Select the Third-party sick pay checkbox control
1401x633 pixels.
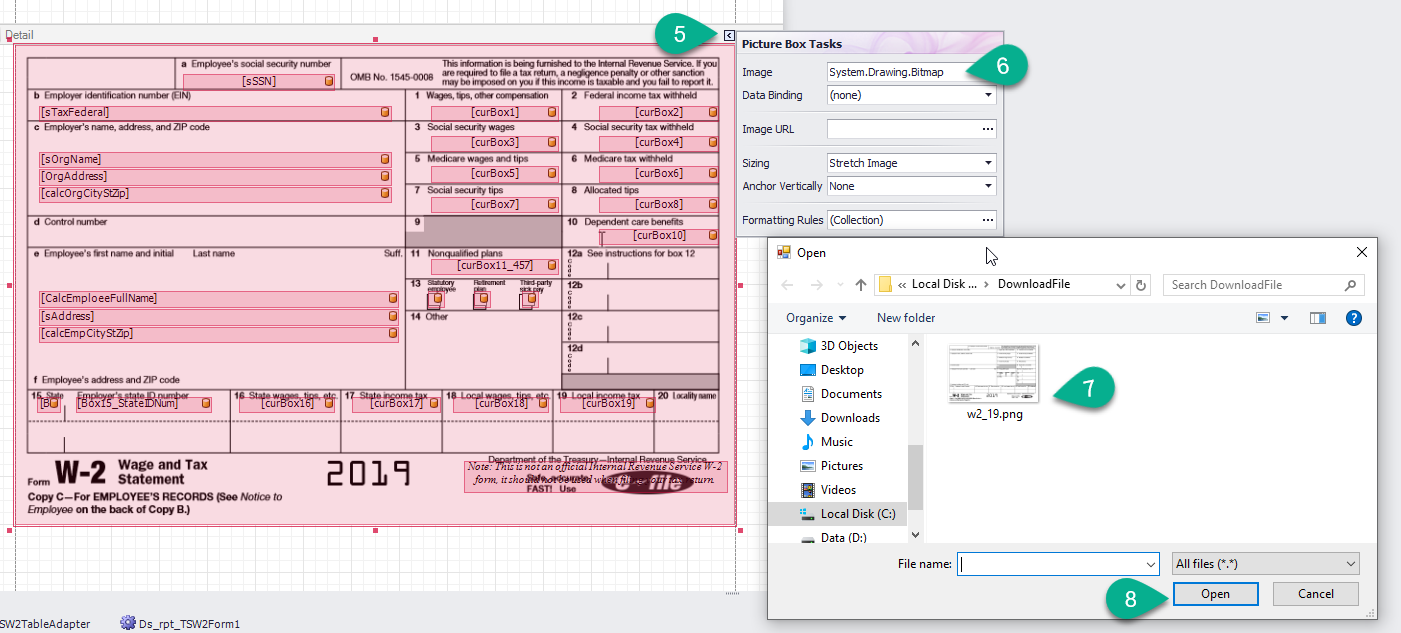[528, 300]
